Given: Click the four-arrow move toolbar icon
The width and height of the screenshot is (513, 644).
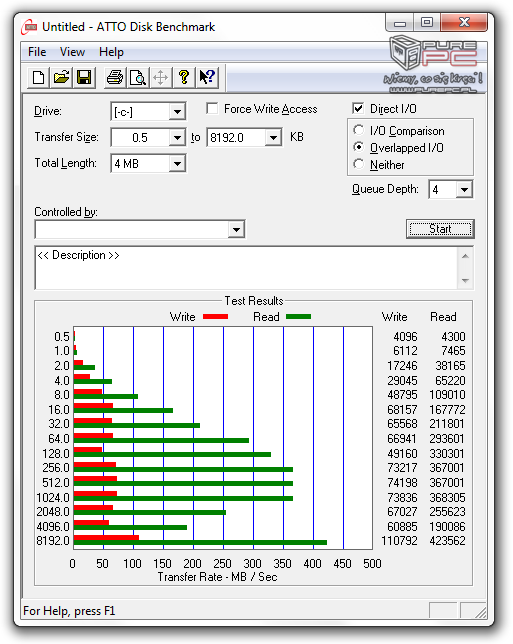Looking at the screenshot, I should point(161,77).
